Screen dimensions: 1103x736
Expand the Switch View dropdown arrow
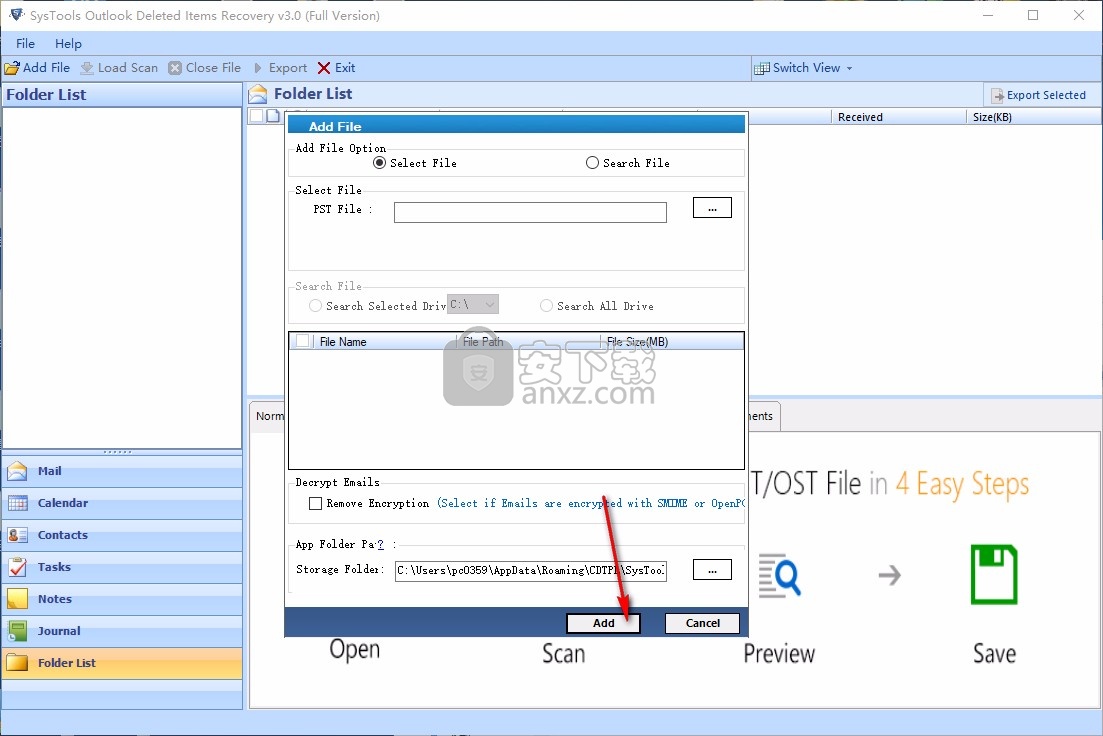pos(849,69)
